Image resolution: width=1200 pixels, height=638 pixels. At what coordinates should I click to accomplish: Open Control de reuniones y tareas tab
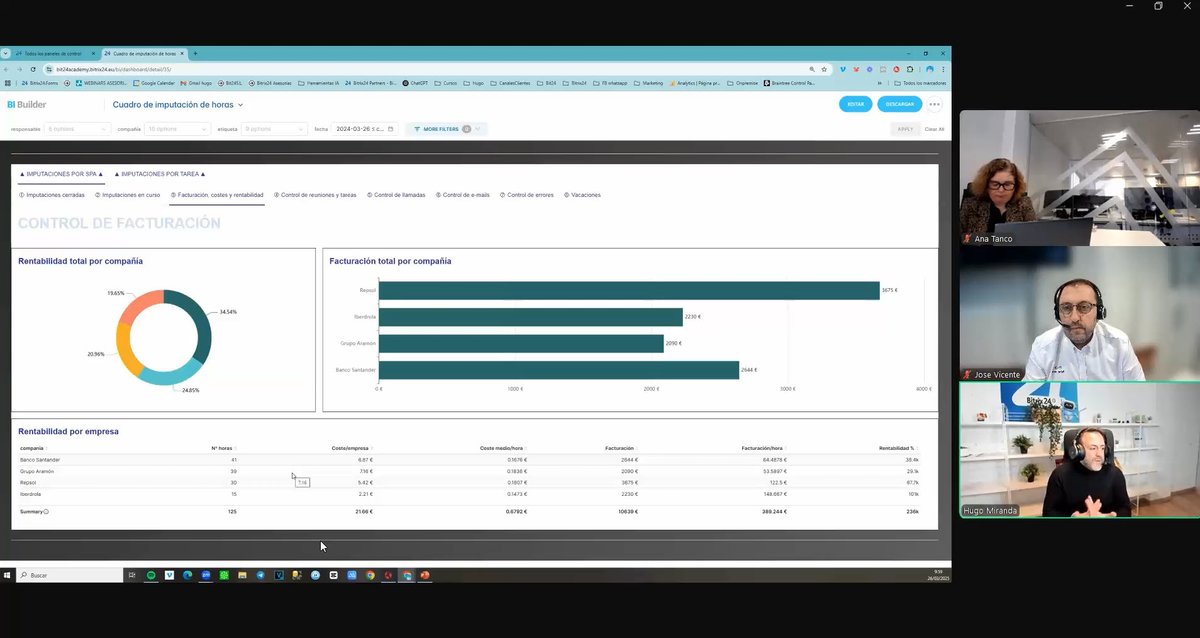pyautogui.click(x=315, y=195)
